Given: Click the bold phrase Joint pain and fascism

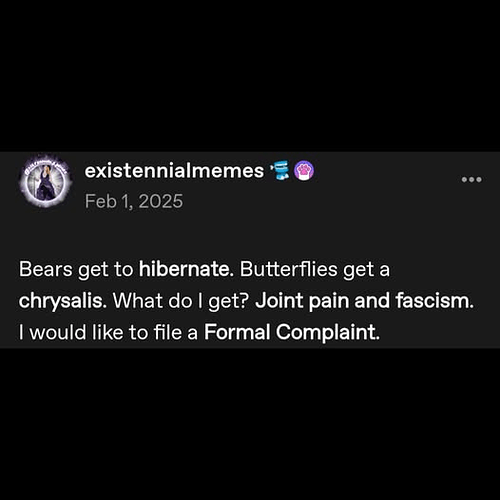Looking at the screenshot, I should (x=364, y=301).
